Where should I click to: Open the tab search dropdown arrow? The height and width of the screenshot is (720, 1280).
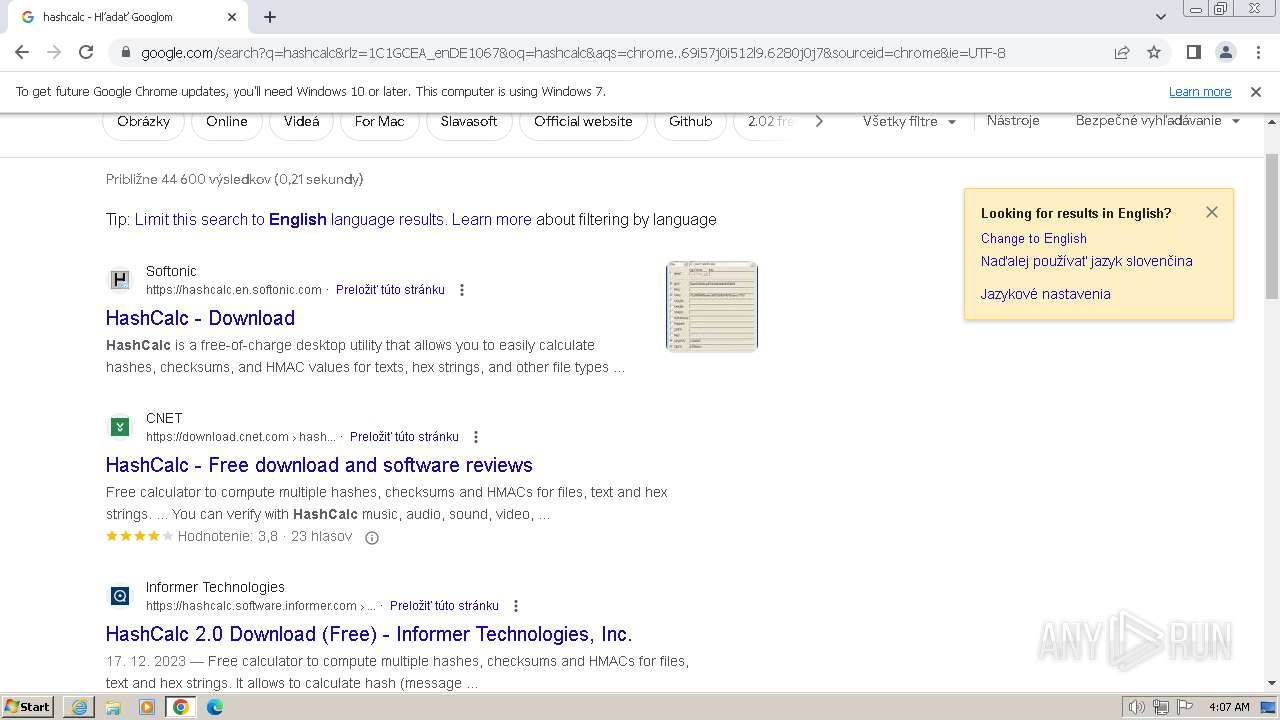click(x=1161, y=17)
